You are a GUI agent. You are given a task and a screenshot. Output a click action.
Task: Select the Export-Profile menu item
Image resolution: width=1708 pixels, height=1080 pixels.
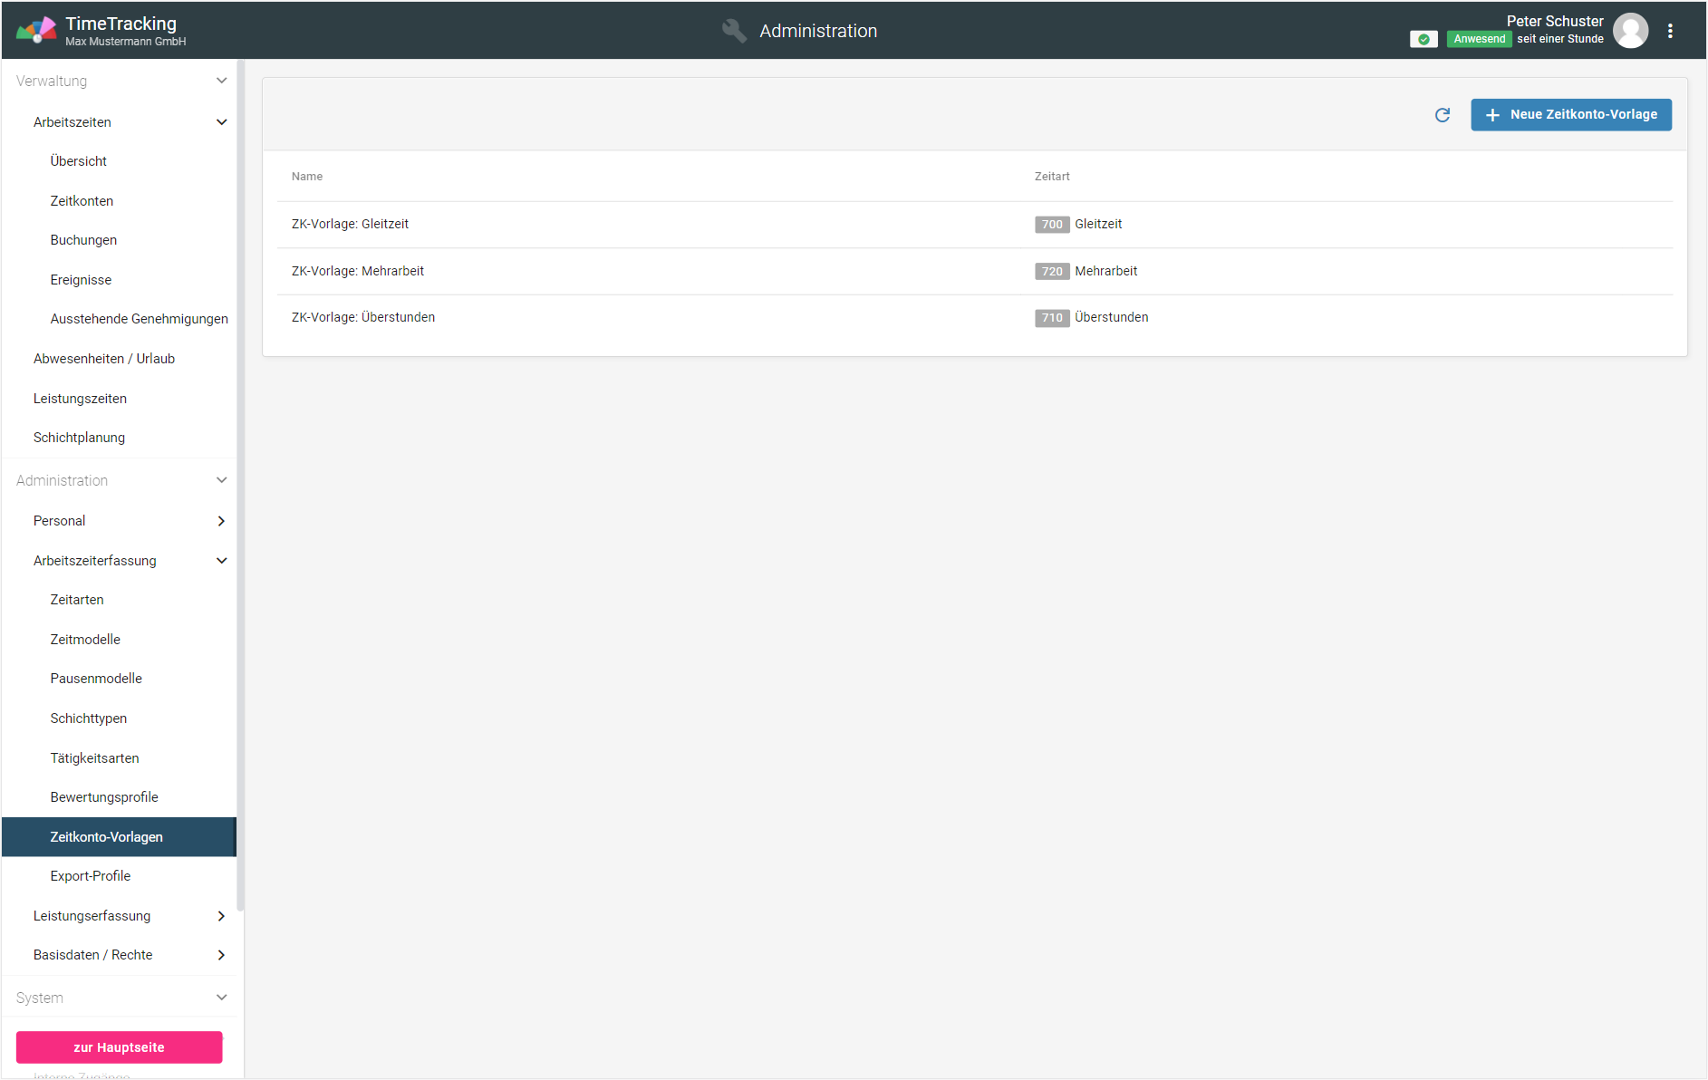90,876
